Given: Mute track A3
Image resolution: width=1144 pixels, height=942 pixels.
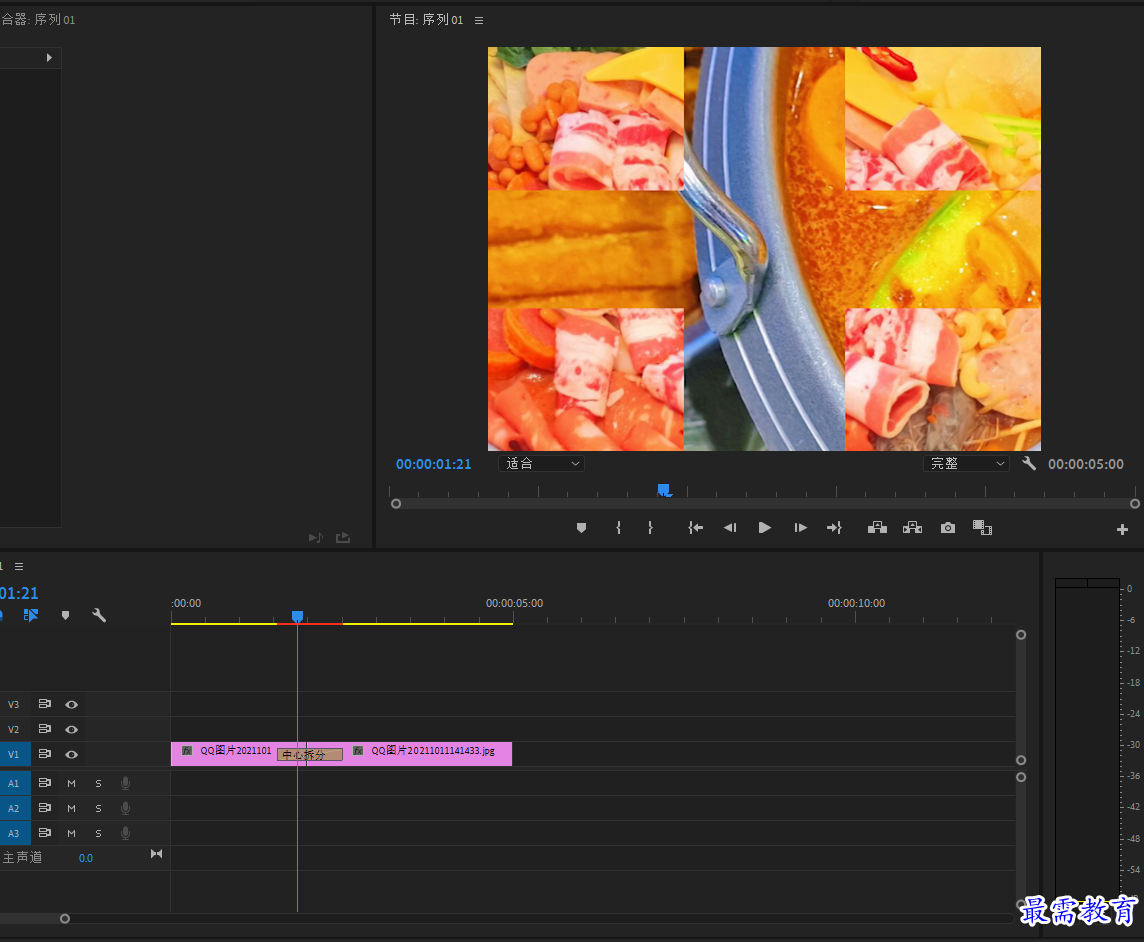Looking at the screenshot, I should 72,833.
